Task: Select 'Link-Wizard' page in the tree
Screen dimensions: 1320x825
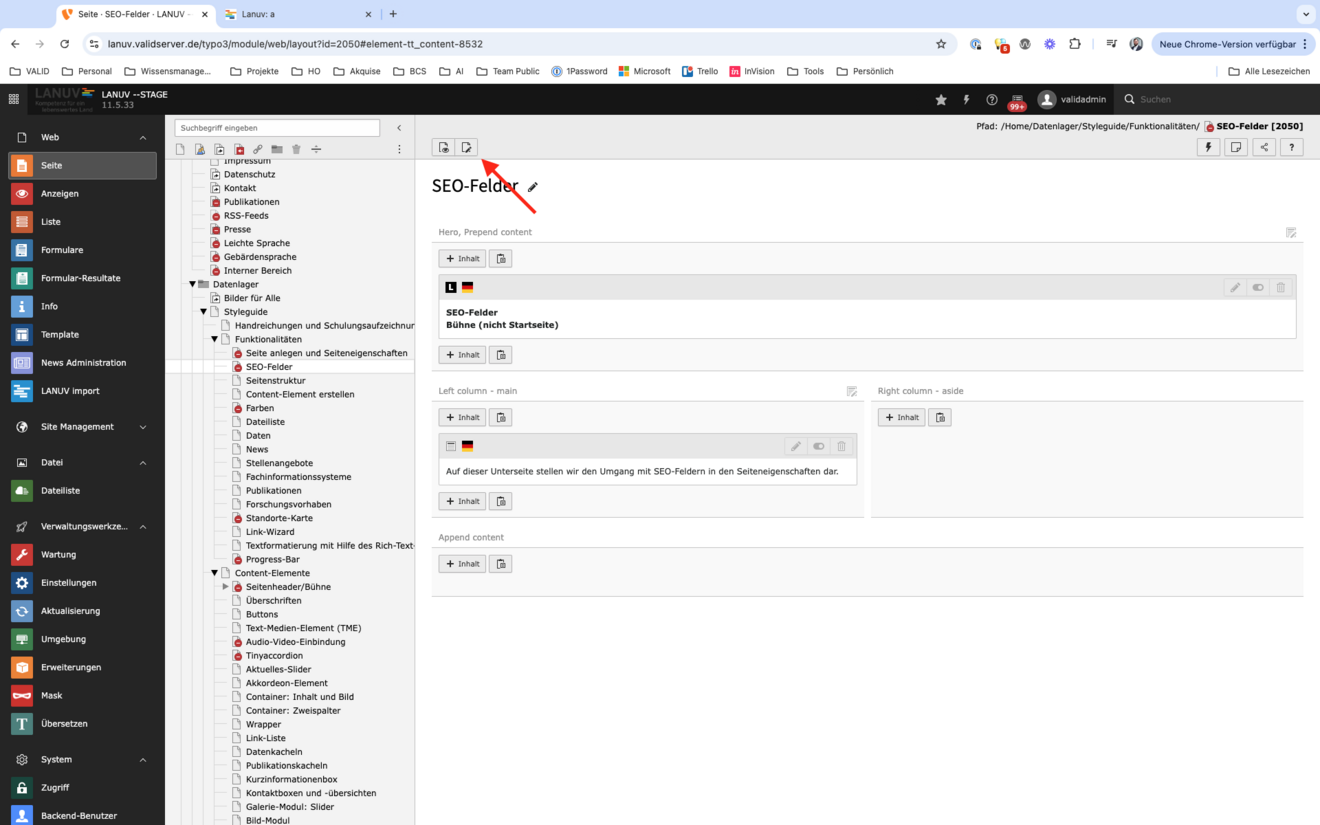Action: (x=270, y=533)
